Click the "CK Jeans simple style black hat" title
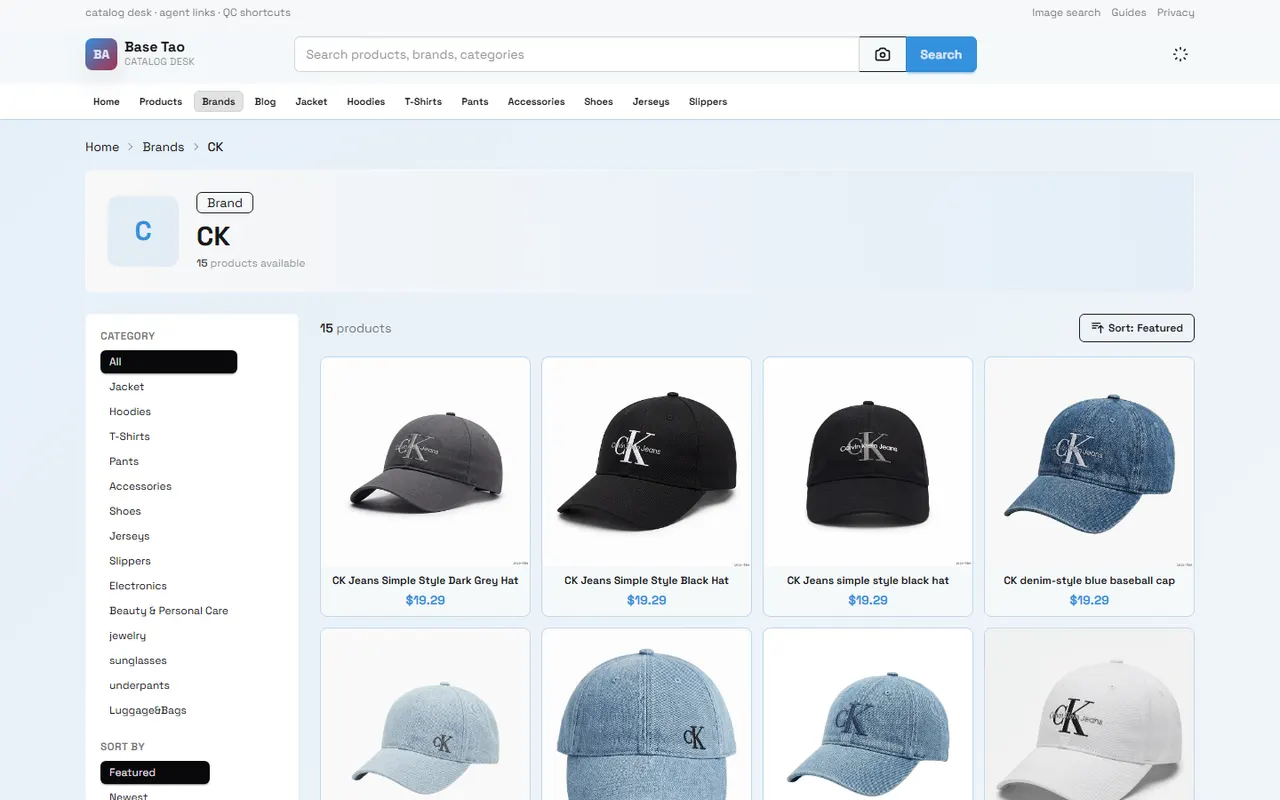The image size is (1280, 800). (868, 580)
